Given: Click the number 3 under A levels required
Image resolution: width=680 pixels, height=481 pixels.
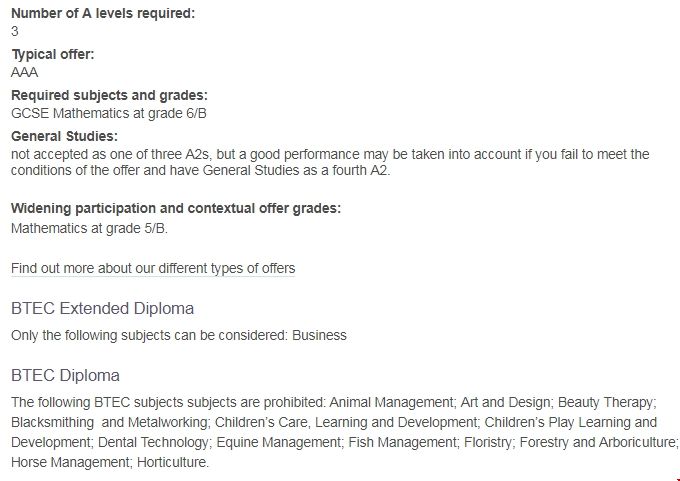Looking at the screenshot, I should point(15,31).
